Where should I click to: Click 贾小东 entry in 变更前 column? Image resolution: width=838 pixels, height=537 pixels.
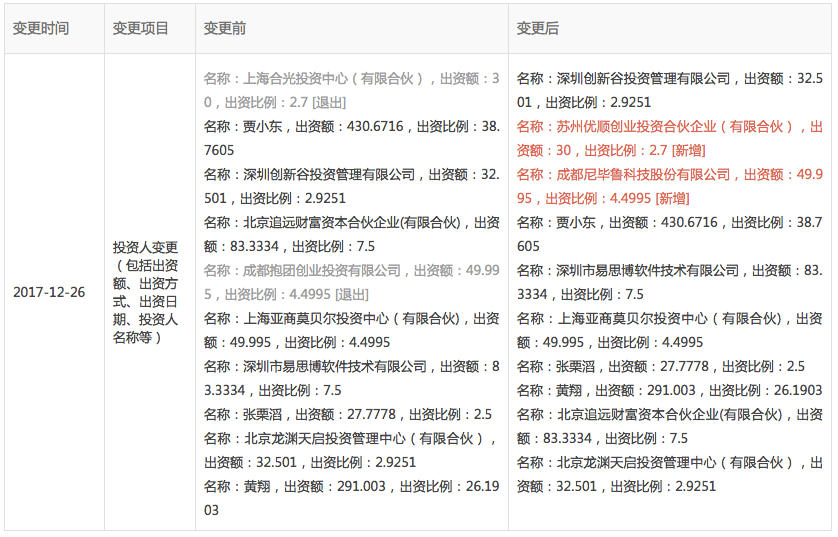[352, 138]
